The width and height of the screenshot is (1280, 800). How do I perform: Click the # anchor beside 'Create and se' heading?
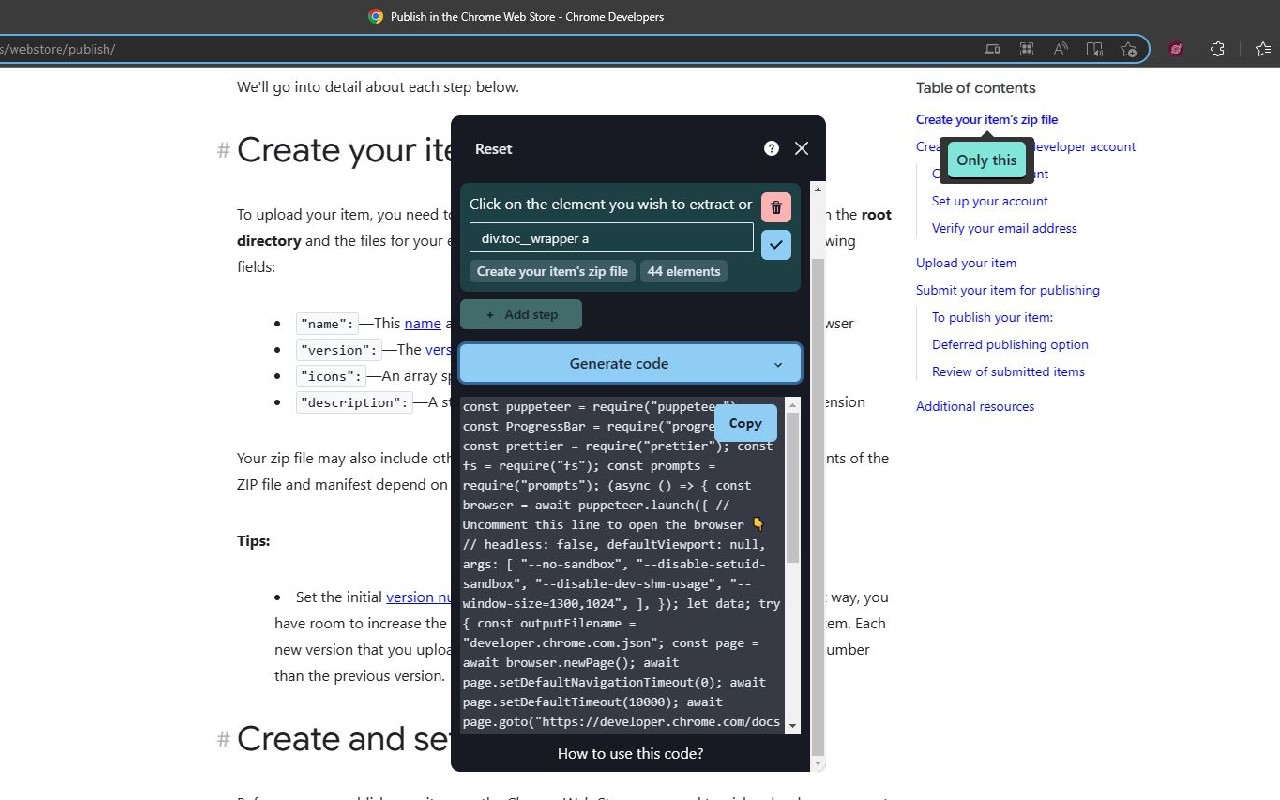(223, 740)
